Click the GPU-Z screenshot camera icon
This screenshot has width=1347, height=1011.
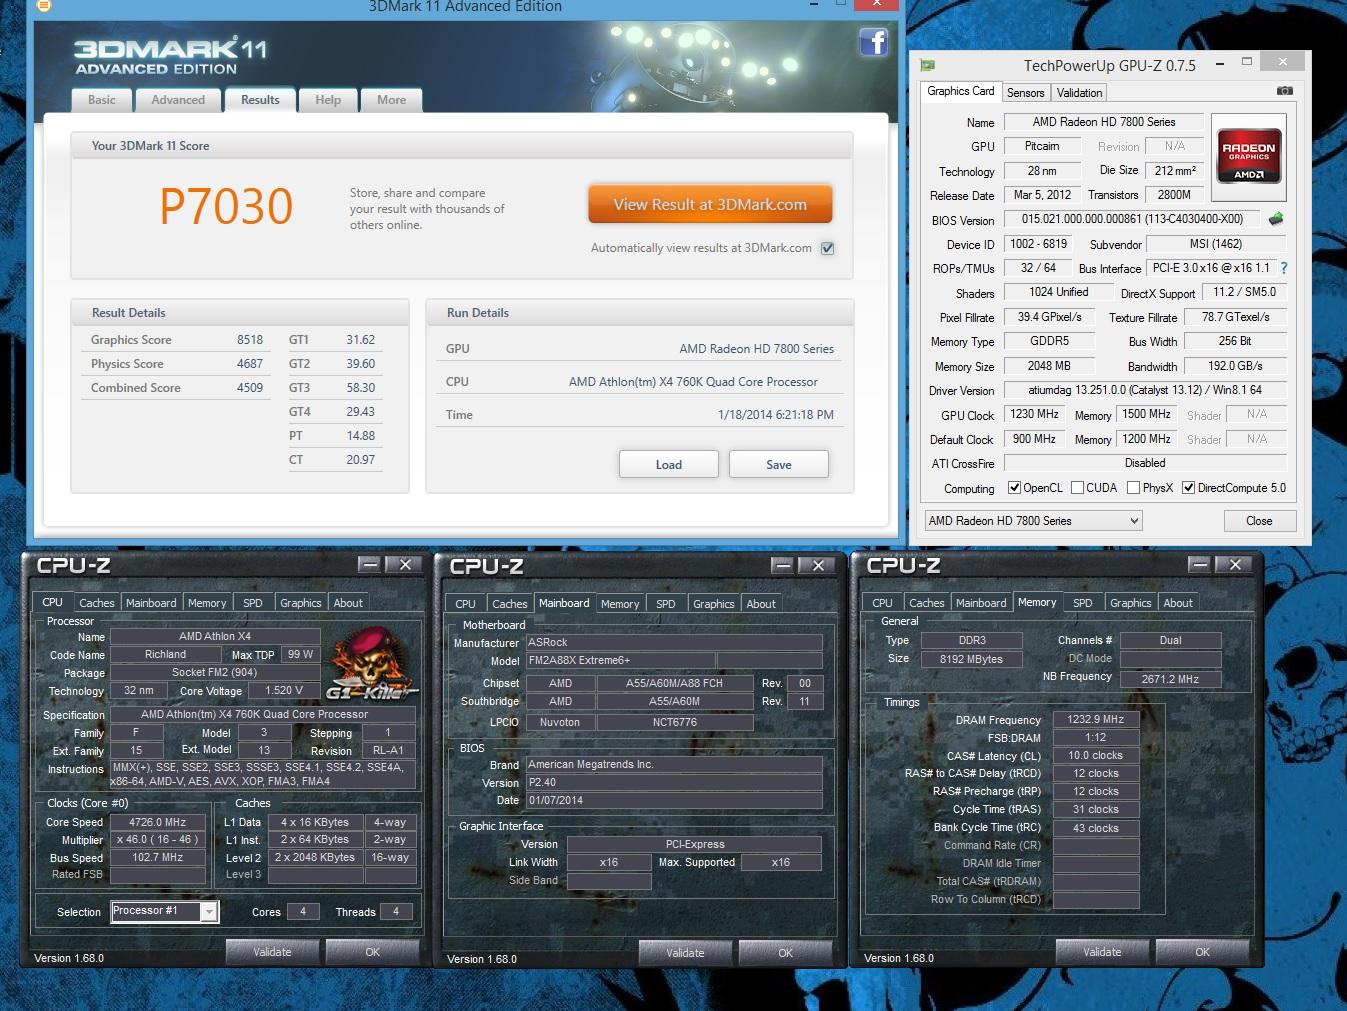tap(1285, 91)
